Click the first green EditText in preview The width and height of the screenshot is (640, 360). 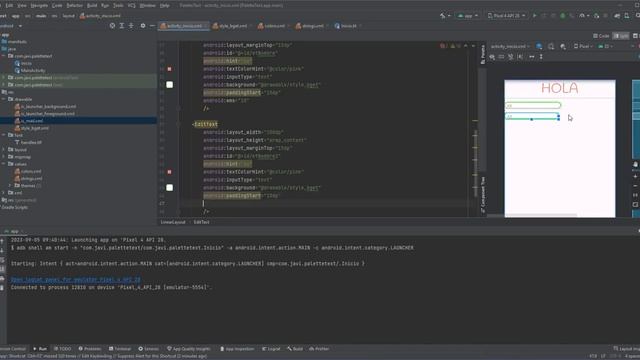pyautogui.click(x=533, y=106)
